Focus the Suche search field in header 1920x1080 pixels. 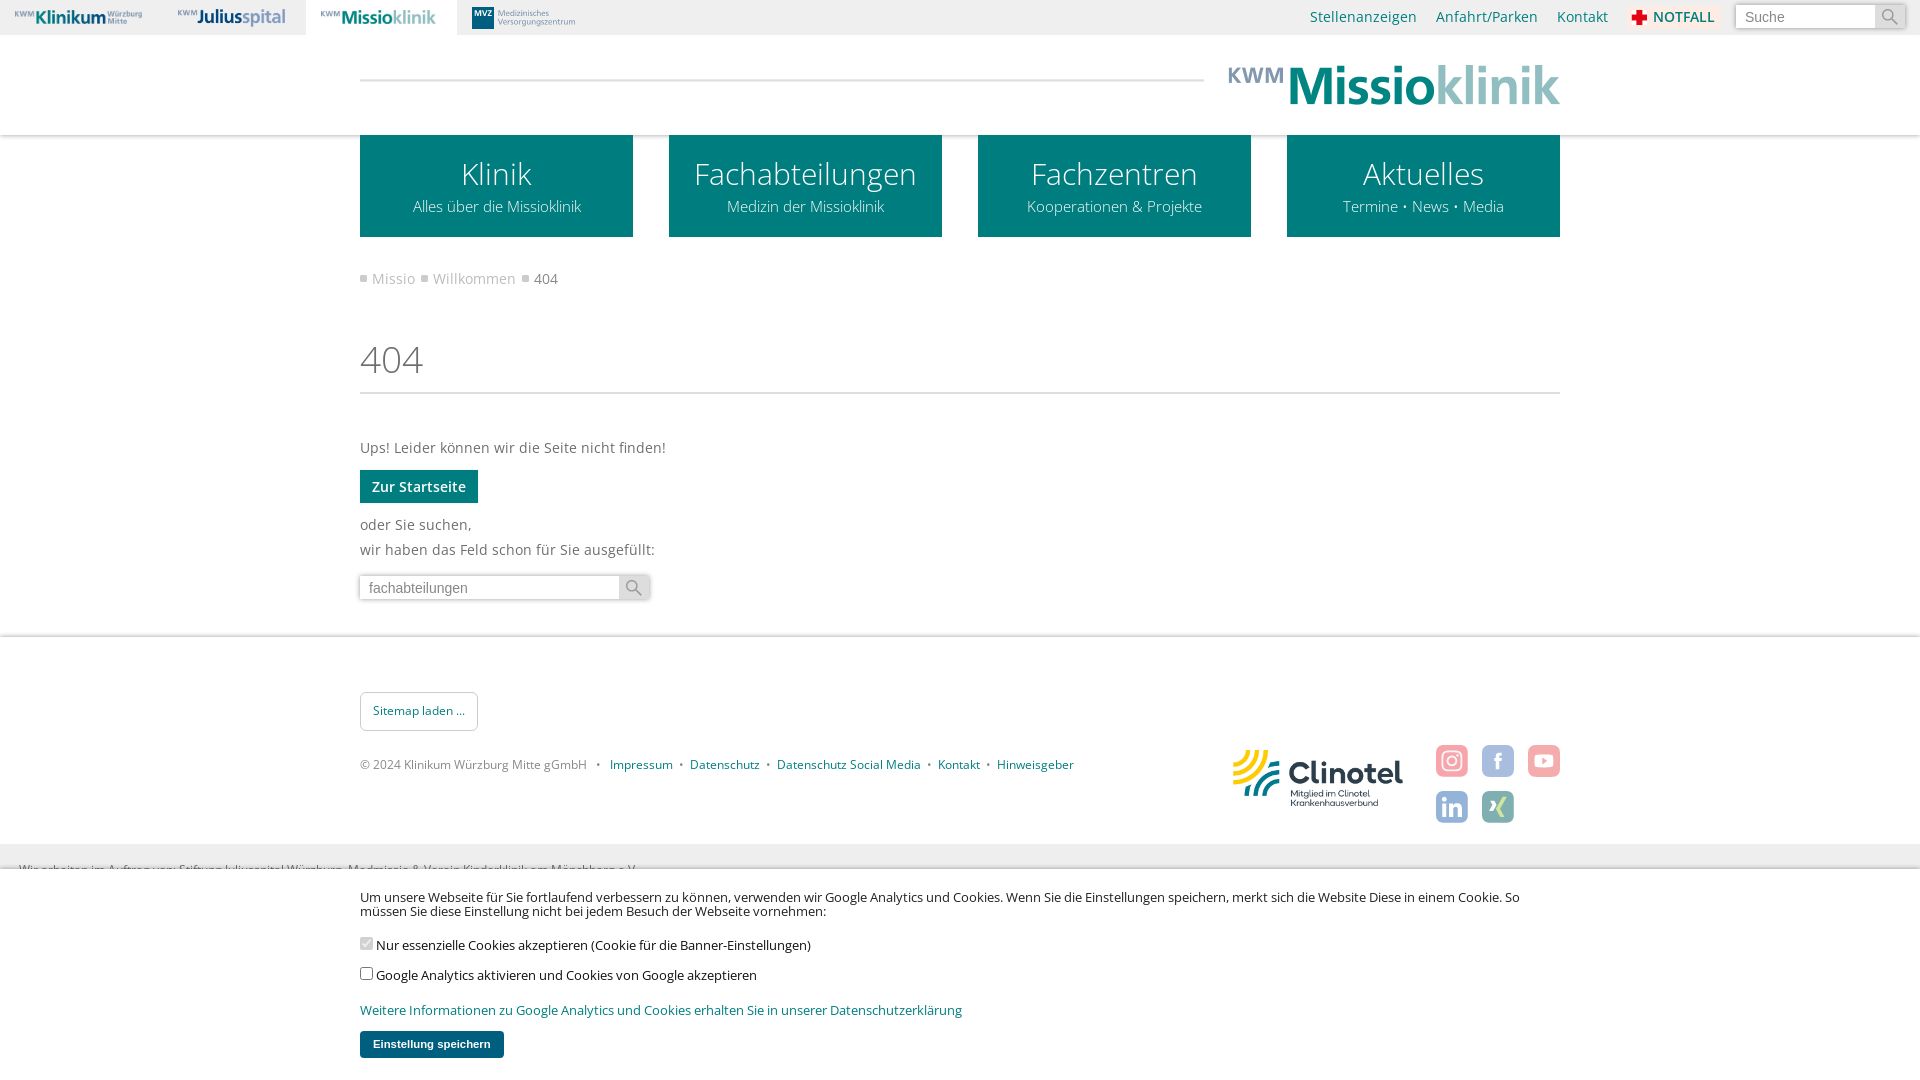[x=1805, y=17]
